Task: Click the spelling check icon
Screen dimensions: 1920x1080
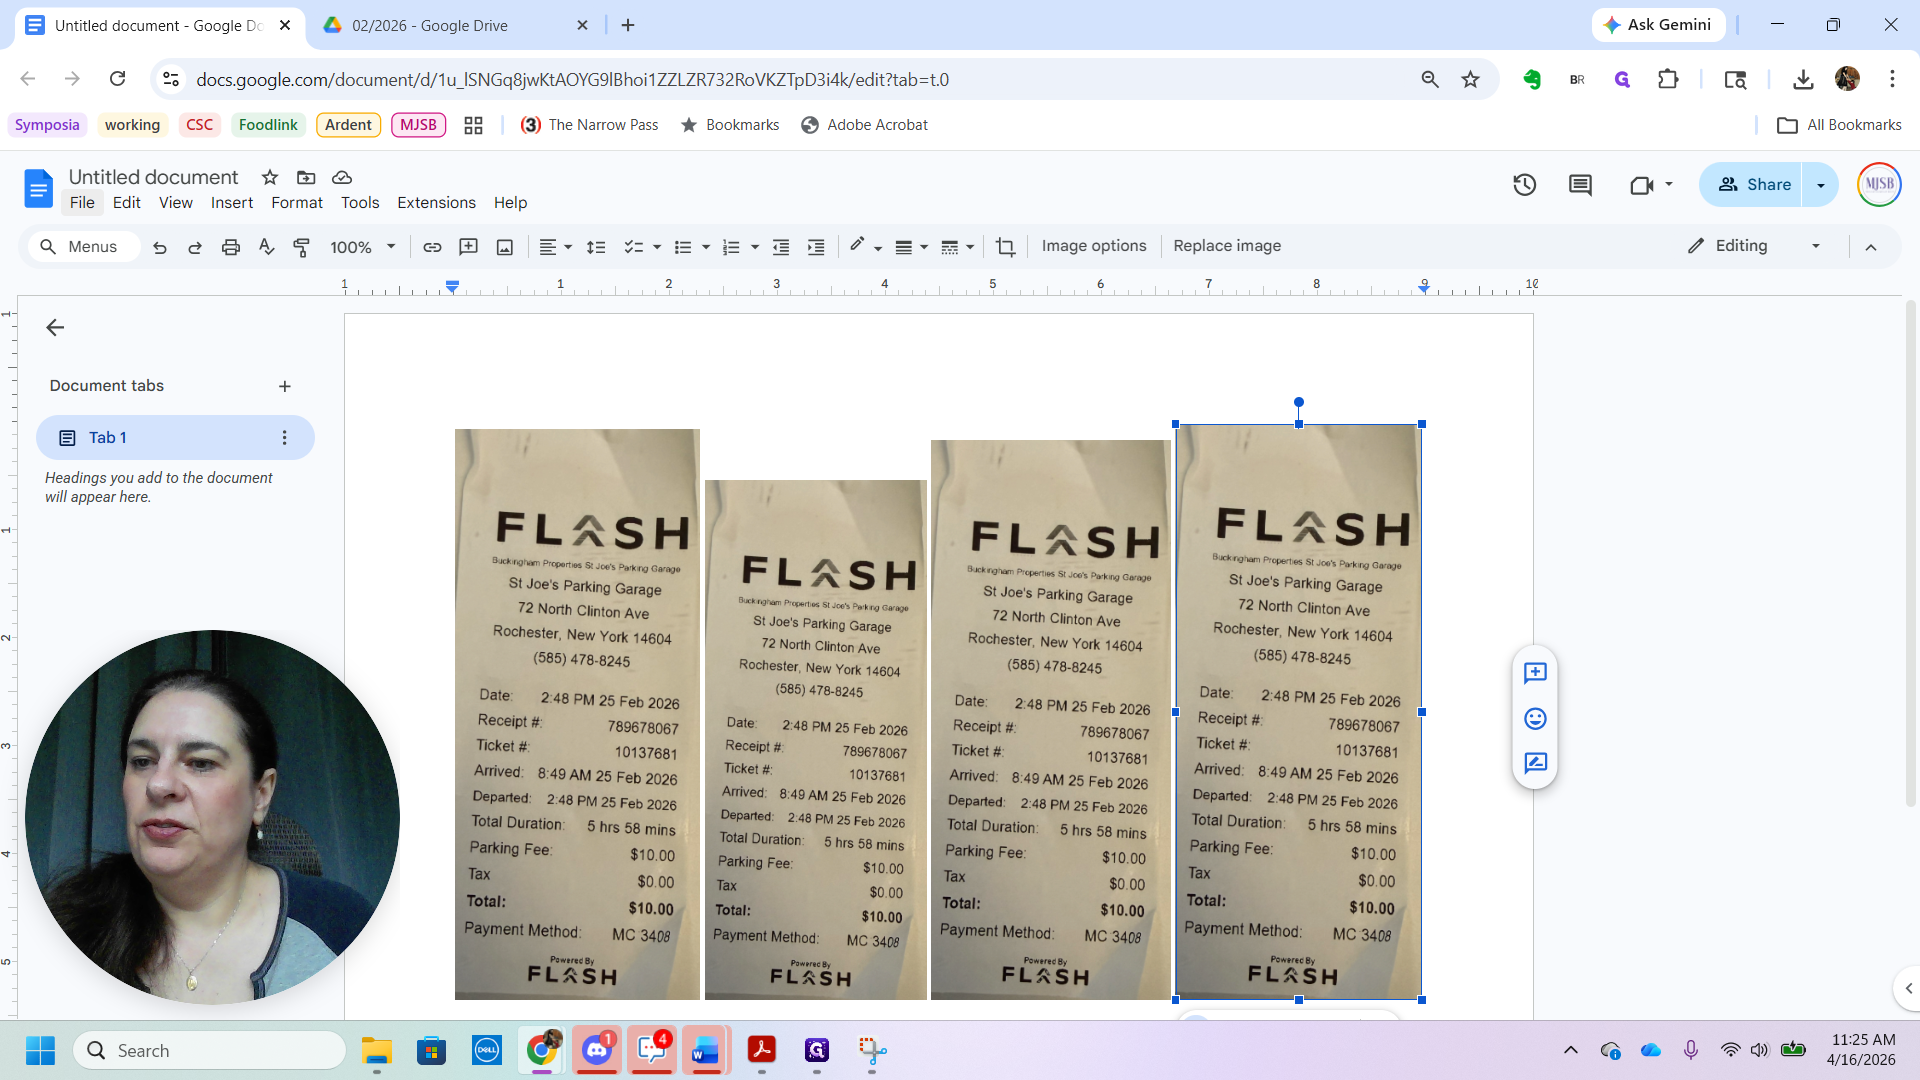Action: pyautogui.click(x=266, y=247)
